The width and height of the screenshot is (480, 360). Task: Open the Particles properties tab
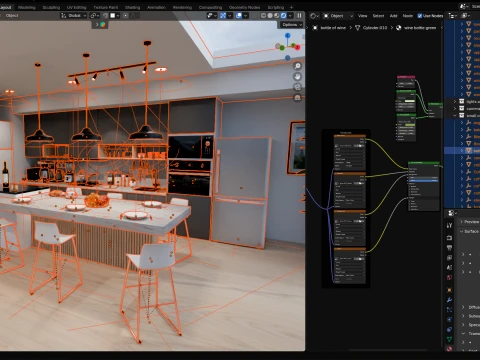click(x=449, y=310)
